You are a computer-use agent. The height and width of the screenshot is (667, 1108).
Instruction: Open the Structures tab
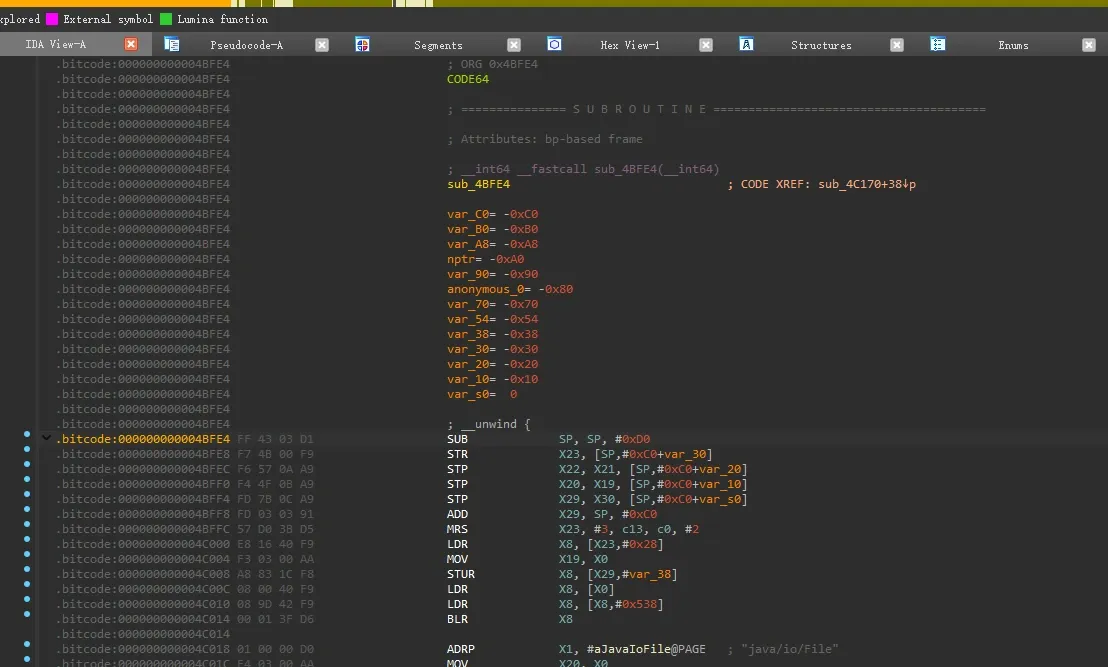[x=821, y=45]
